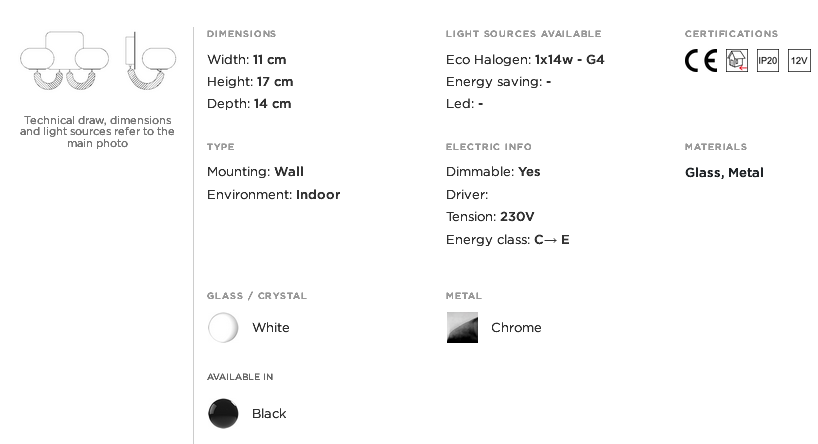The image size is (818, 444).
Task: Select the Chrome metal finish swatch
Action: pyautogui.click(x=462, y=328)
